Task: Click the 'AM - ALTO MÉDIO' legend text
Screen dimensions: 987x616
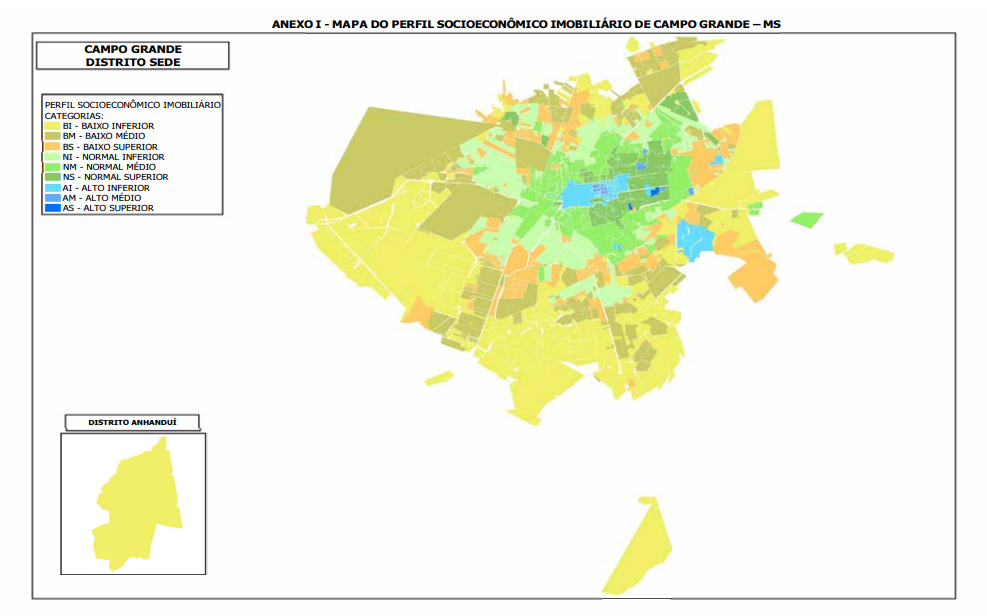Action: coord(102,198)
